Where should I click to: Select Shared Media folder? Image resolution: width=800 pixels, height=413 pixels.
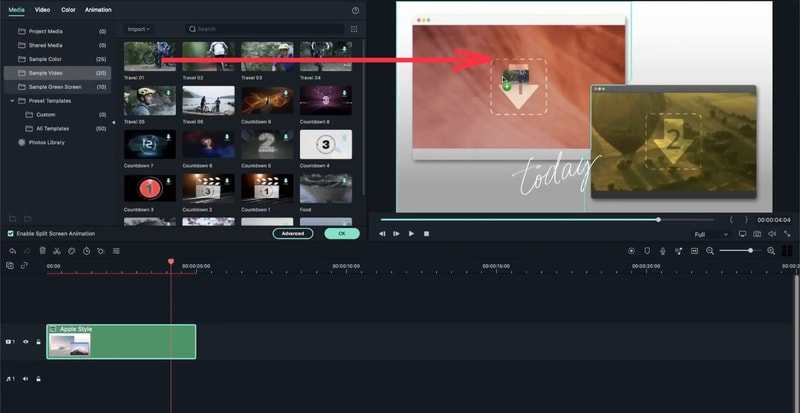tap(57, 45)
